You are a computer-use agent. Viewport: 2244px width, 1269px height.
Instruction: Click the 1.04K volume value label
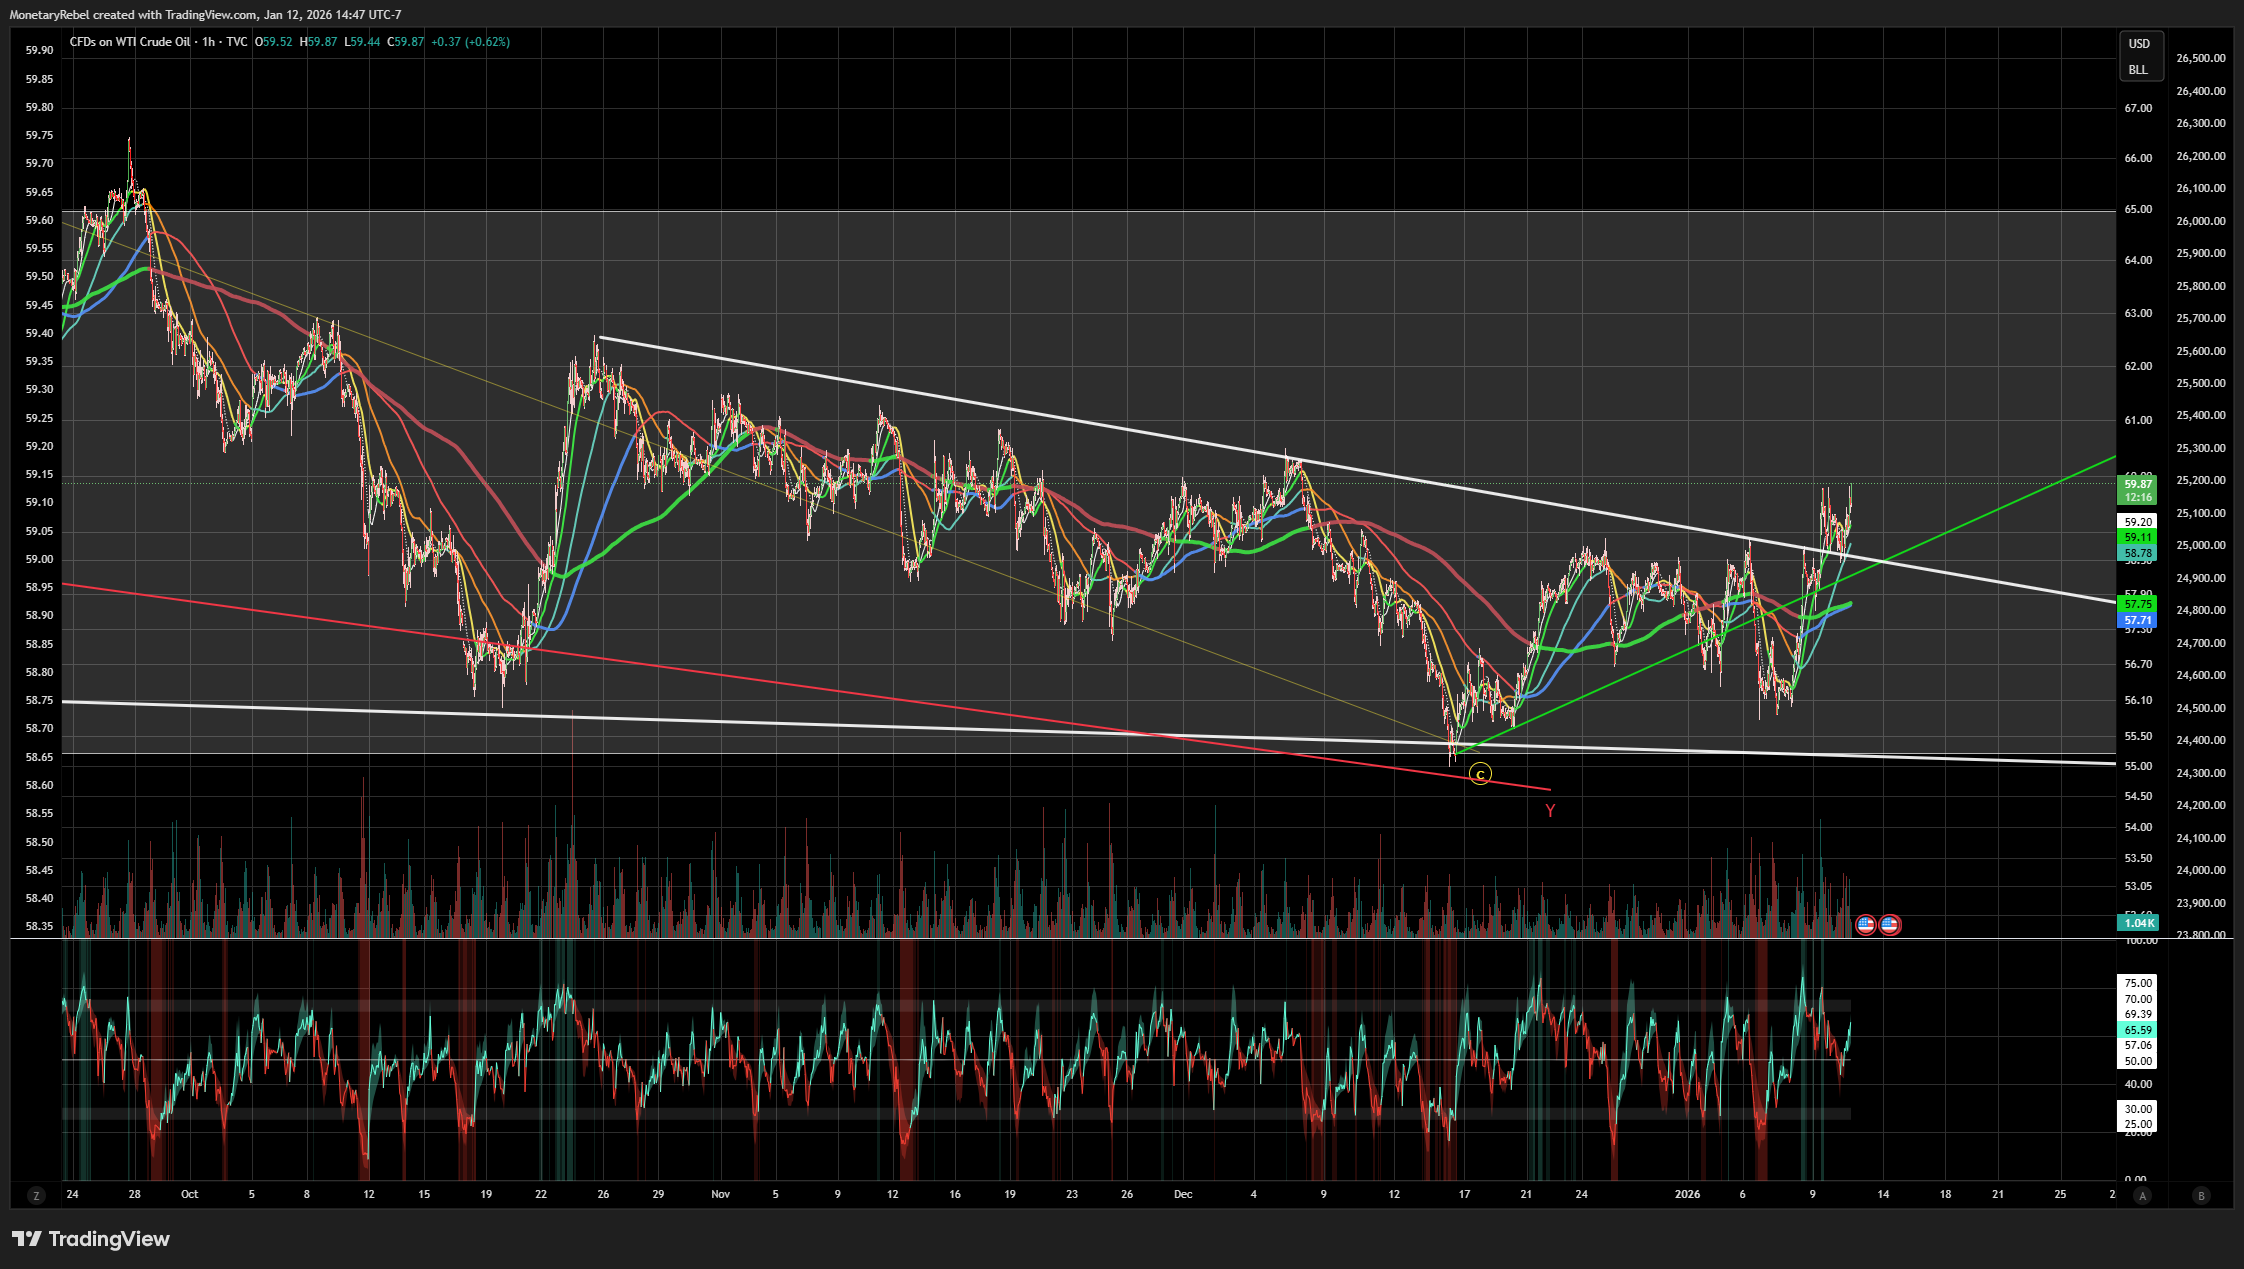click(x=2138, y=923)
